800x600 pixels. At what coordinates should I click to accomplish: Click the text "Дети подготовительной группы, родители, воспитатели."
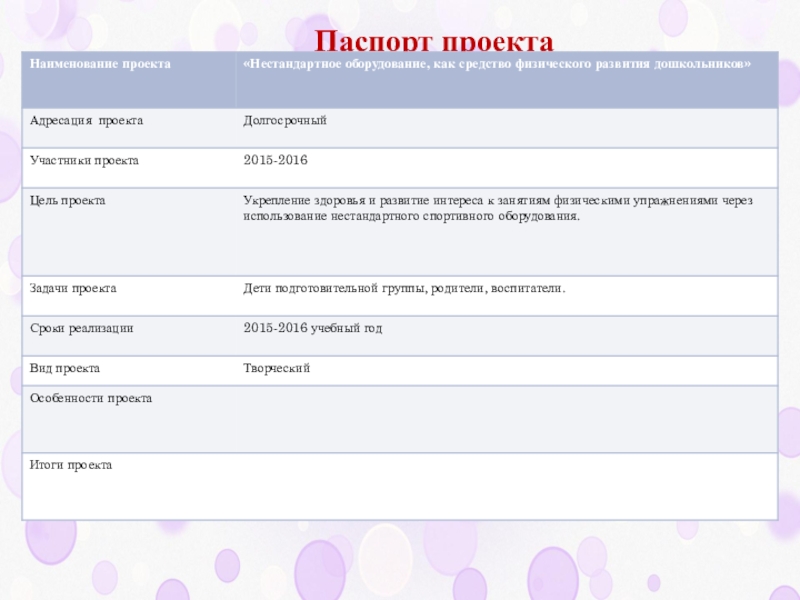click(x=404, y=288)
